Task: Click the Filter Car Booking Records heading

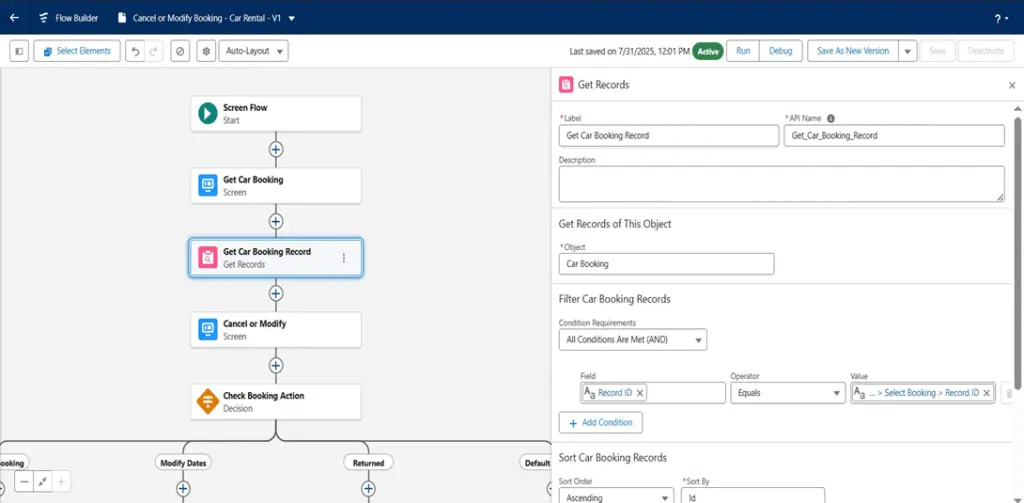Action: click(615, 299)
